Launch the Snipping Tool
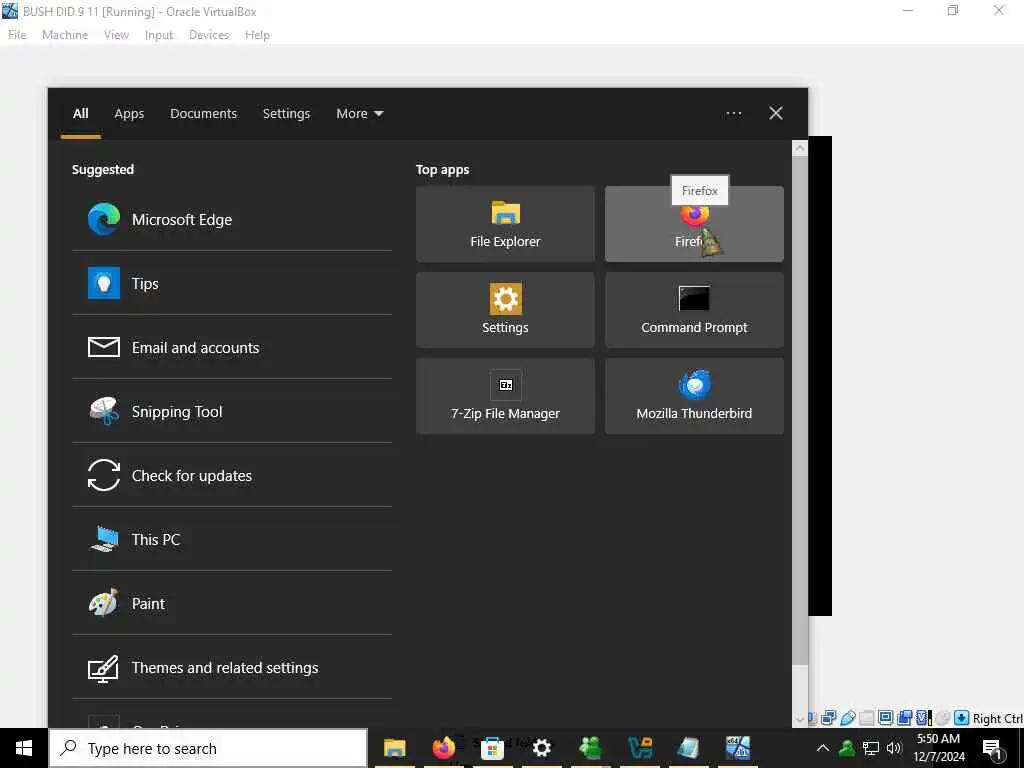Screen dimensions: 1024x768 (x=232, y=411)
